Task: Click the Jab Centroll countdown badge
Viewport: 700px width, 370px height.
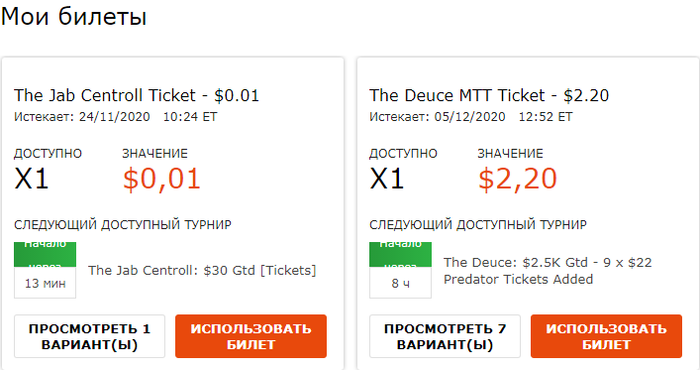Action: tap(45, 270)
